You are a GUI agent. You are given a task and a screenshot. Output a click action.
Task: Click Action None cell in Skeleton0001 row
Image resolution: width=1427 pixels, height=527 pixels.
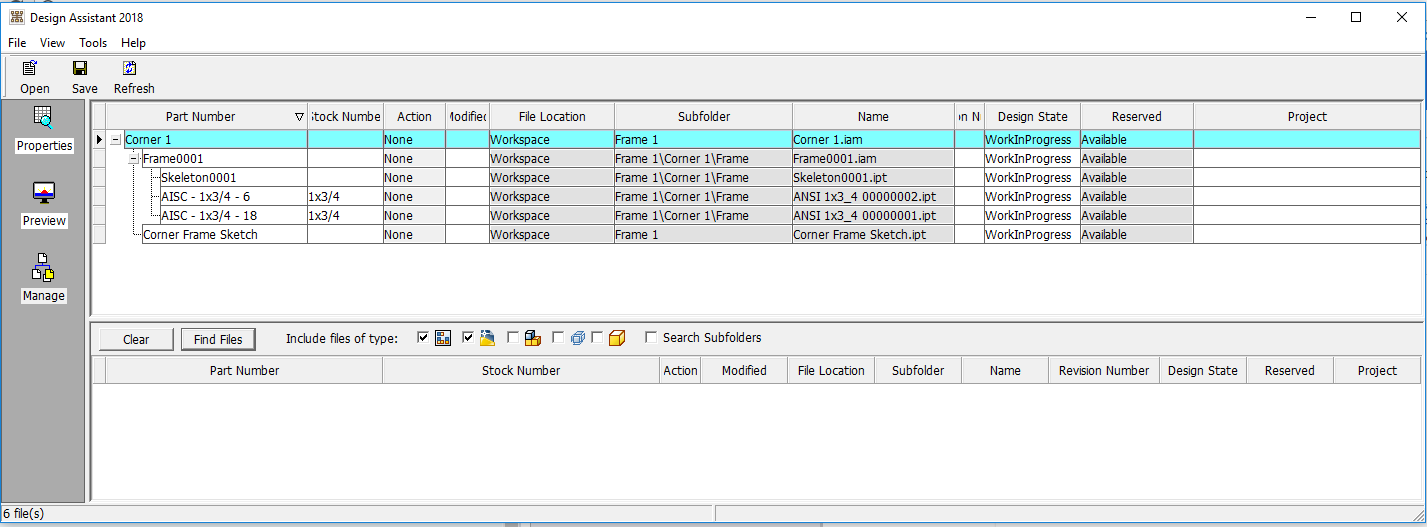coord(414,178)
